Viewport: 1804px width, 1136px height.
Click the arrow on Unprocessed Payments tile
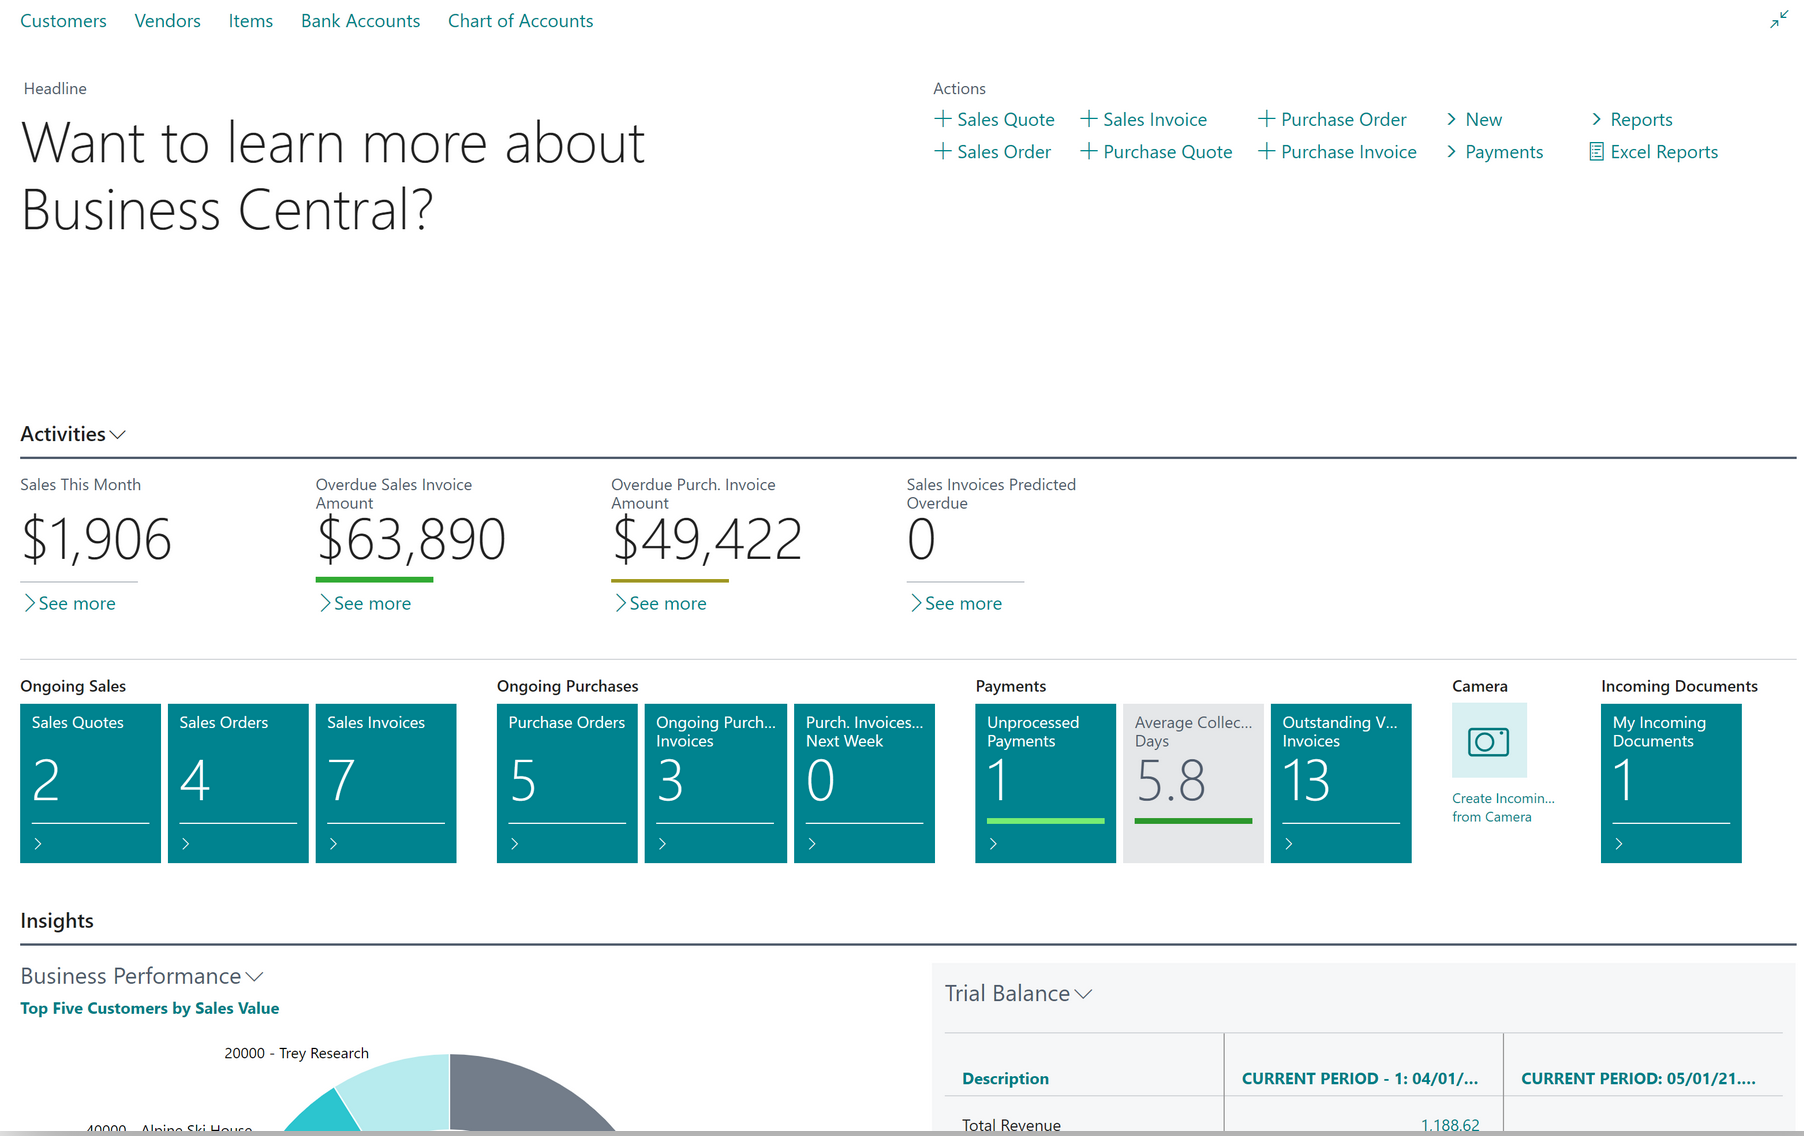(993, 844)
